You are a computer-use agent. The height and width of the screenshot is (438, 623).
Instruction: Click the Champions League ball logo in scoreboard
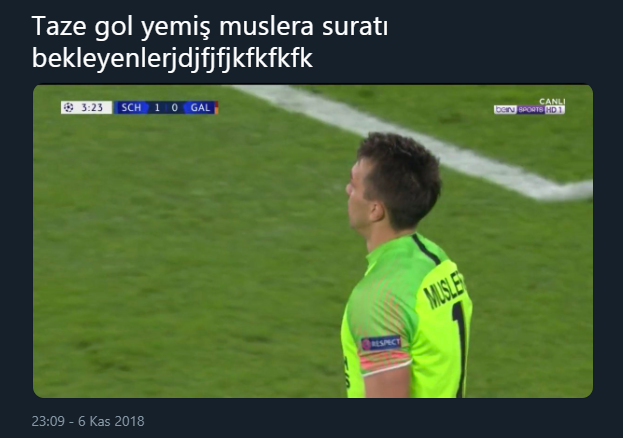click(x=68, y=107)
